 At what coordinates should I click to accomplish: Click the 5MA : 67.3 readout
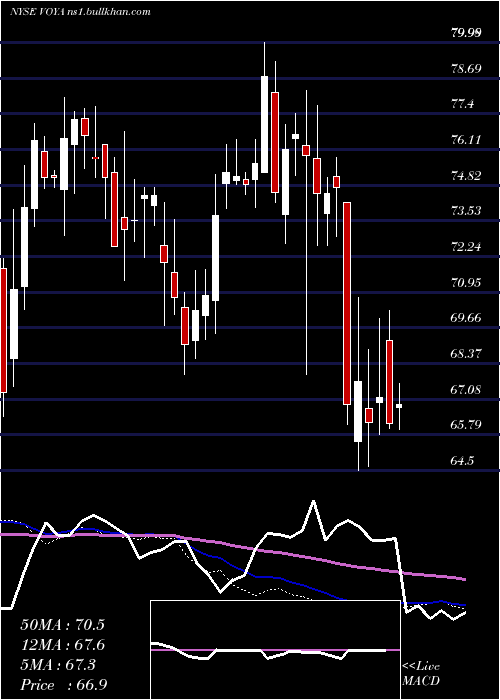(58, 664)
